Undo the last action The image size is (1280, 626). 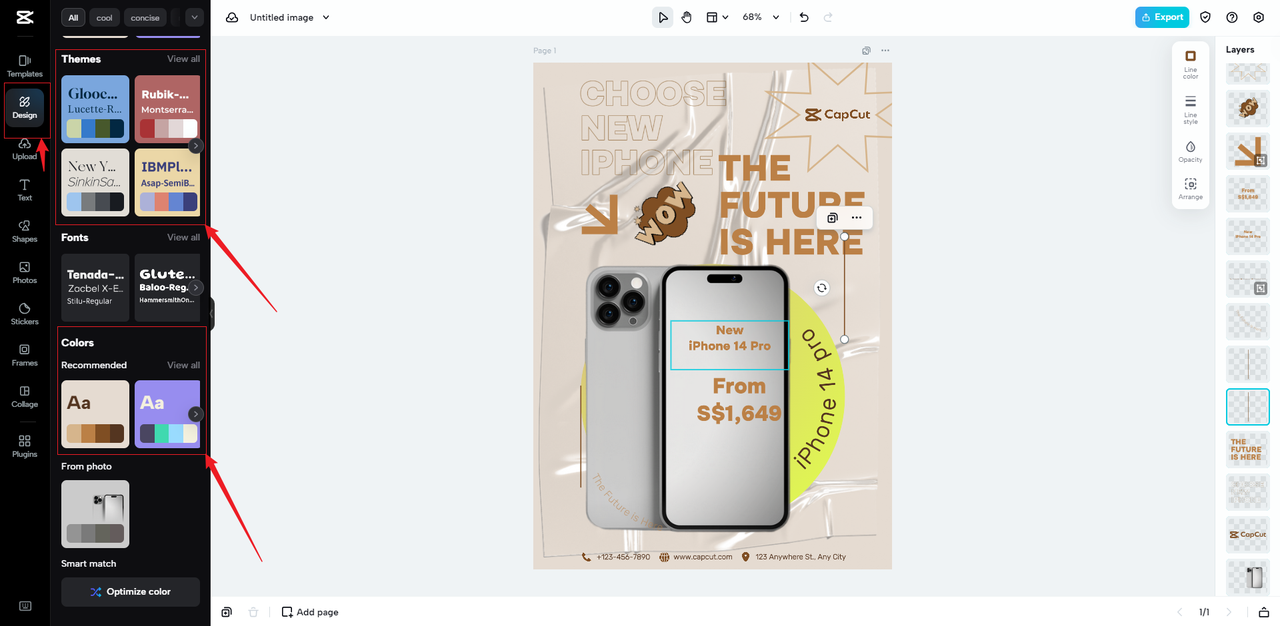point(804,17)
